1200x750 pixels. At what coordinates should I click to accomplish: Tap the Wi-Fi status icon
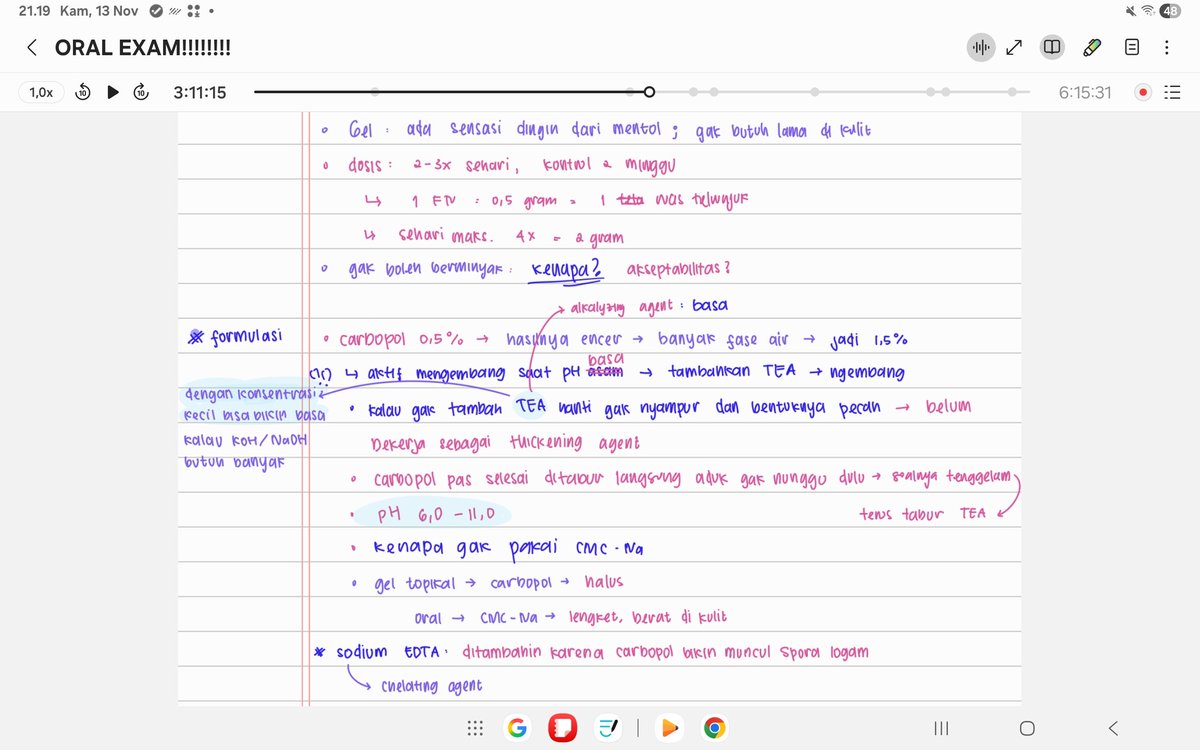tap(1147, 11)
